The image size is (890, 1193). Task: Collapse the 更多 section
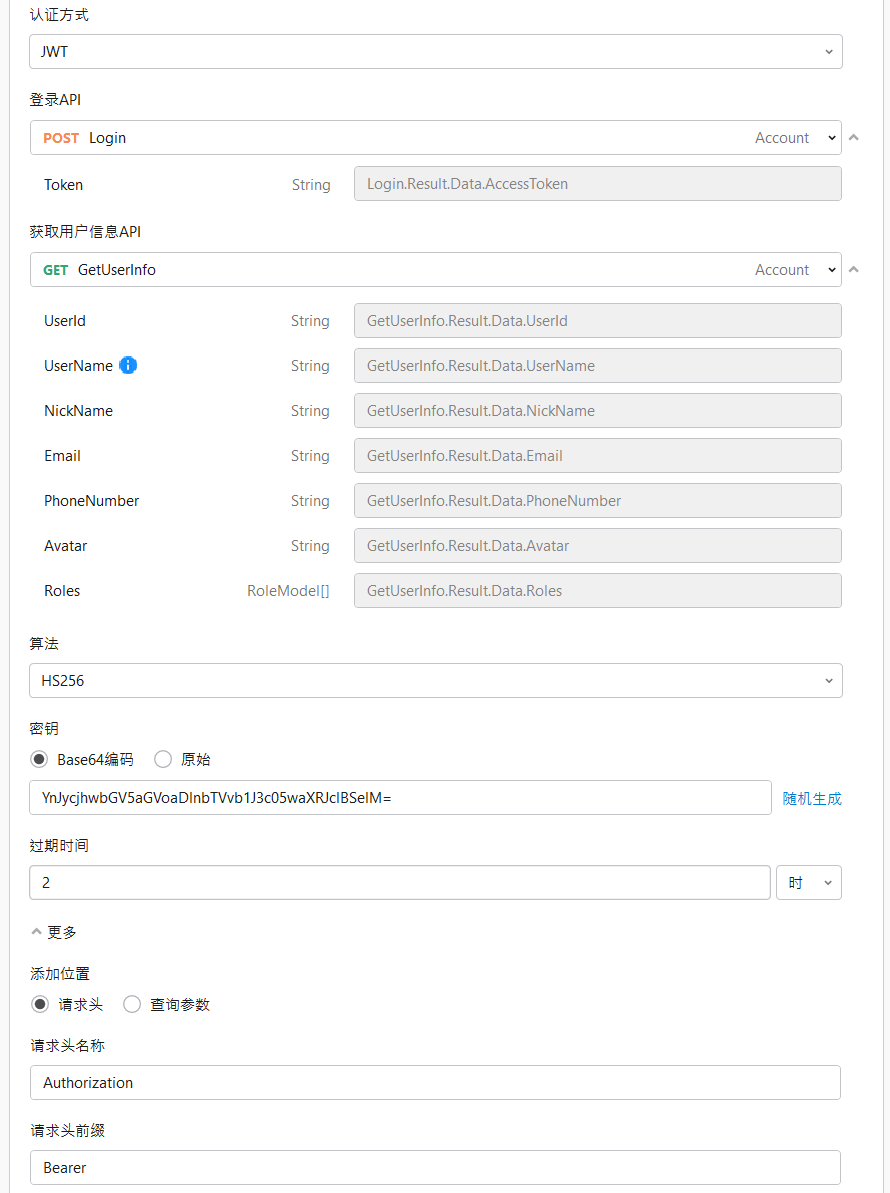click(54, 932)
